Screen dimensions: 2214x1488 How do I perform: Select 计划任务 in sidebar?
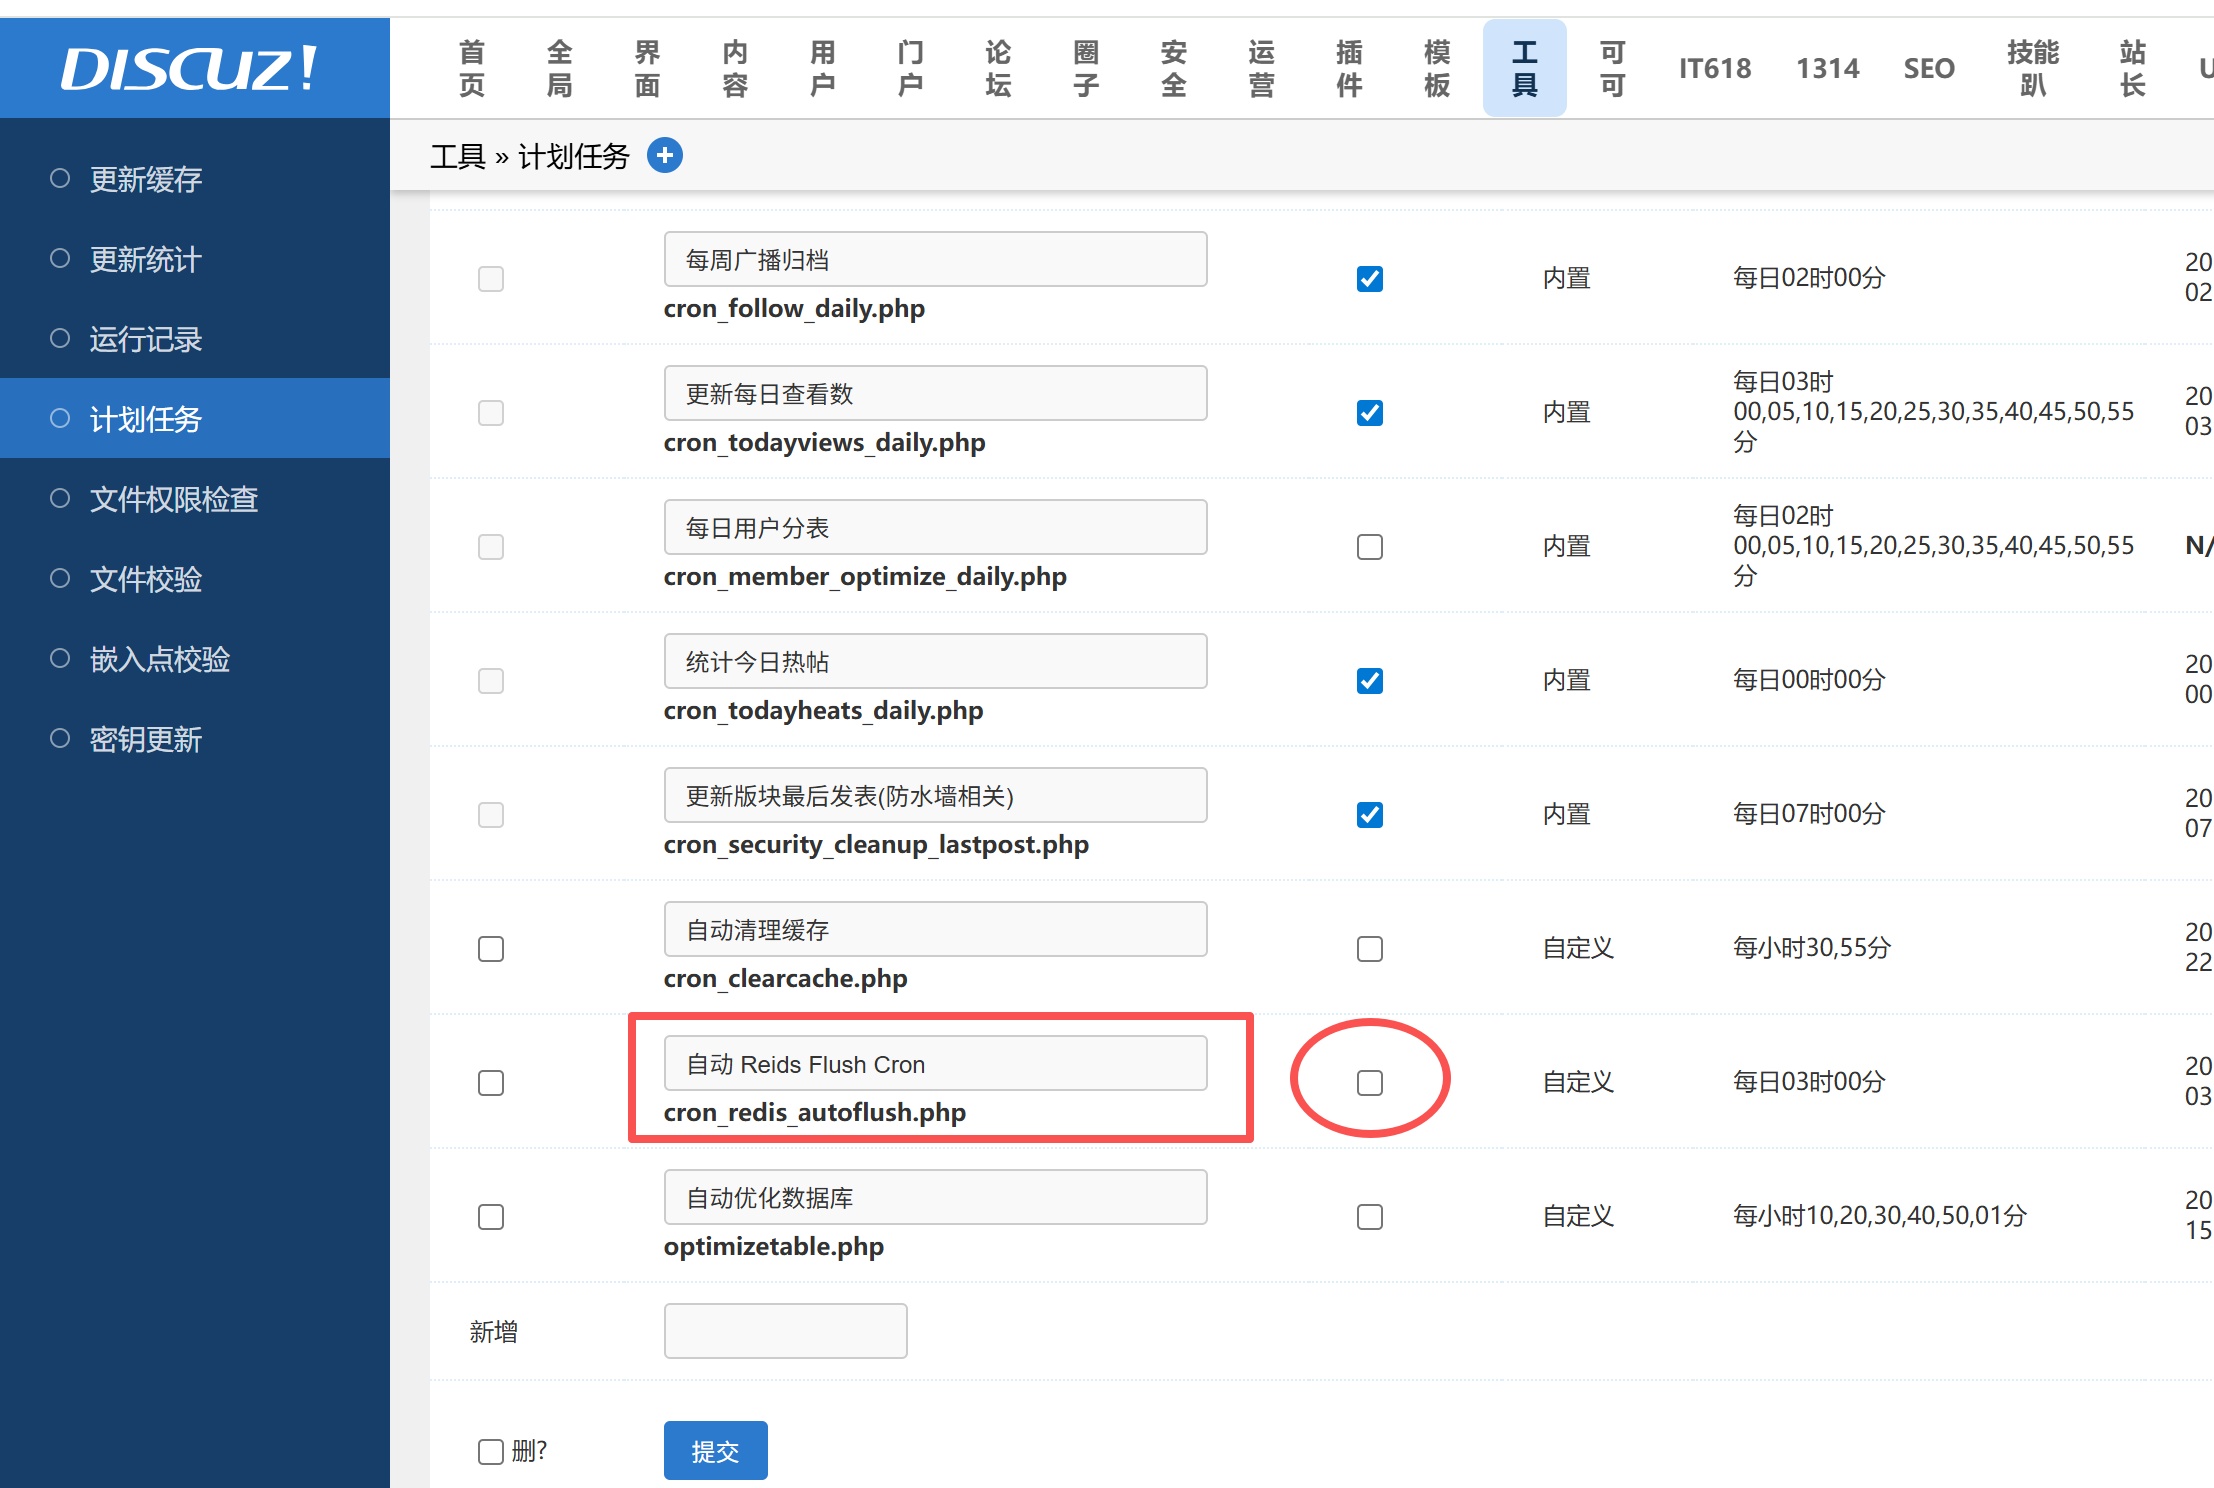click(x=195, y=418)
